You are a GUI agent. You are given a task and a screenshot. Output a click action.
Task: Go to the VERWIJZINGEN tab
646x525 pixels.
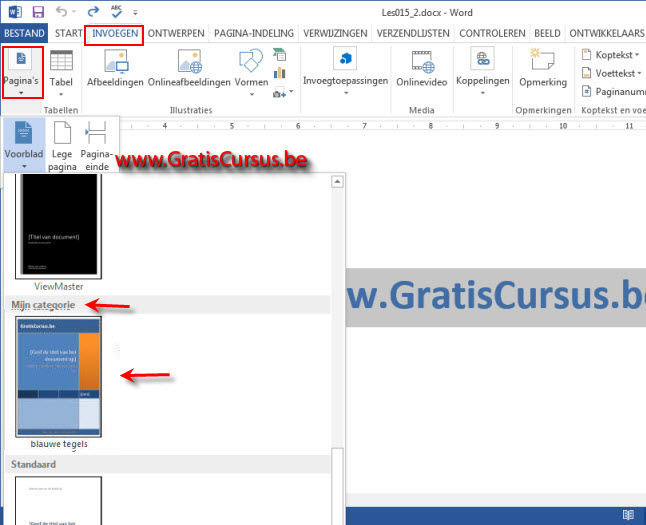(x=335, y=33)
